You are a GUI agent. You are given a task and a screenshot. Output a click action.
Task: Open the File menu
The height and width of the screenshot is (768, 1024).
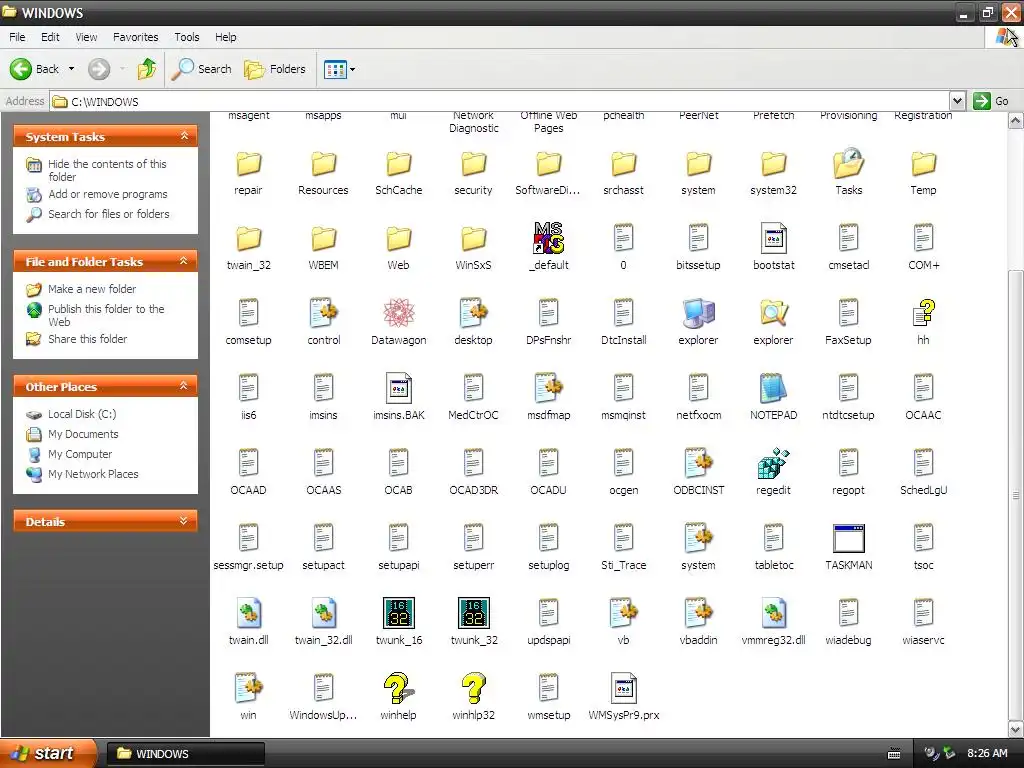(18, 37)
